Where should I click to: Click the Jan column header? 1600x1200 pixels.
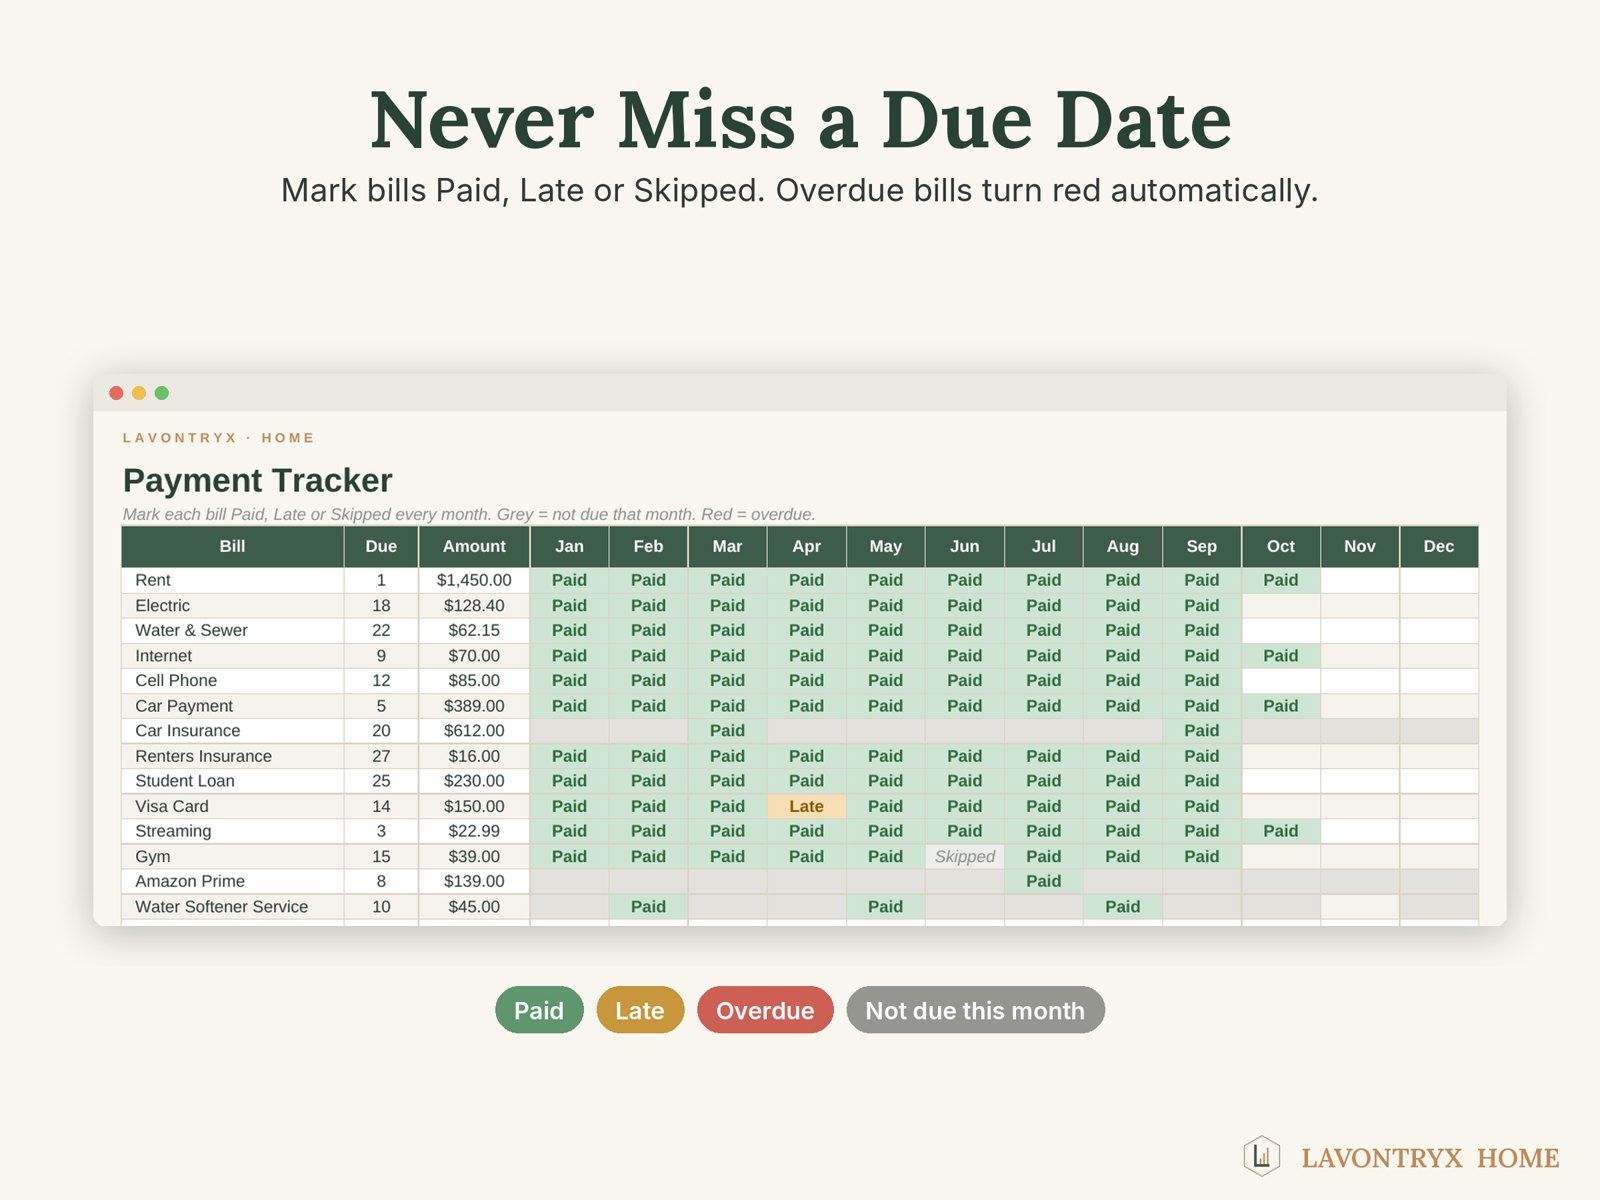(x=569, y=546)
